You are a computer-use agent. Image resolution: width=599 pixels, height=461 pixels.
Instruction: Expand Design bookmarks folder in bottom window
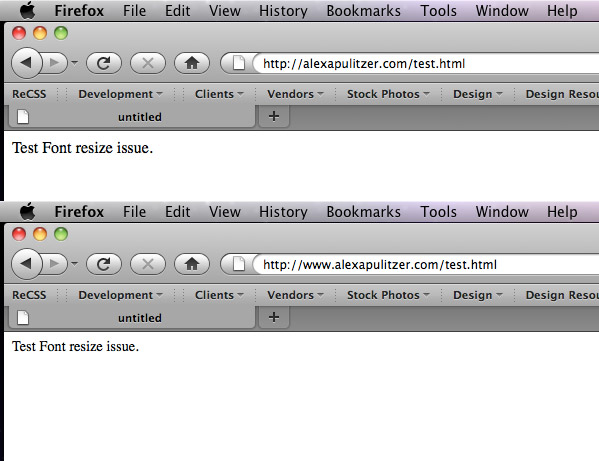(x=478, y=295)
